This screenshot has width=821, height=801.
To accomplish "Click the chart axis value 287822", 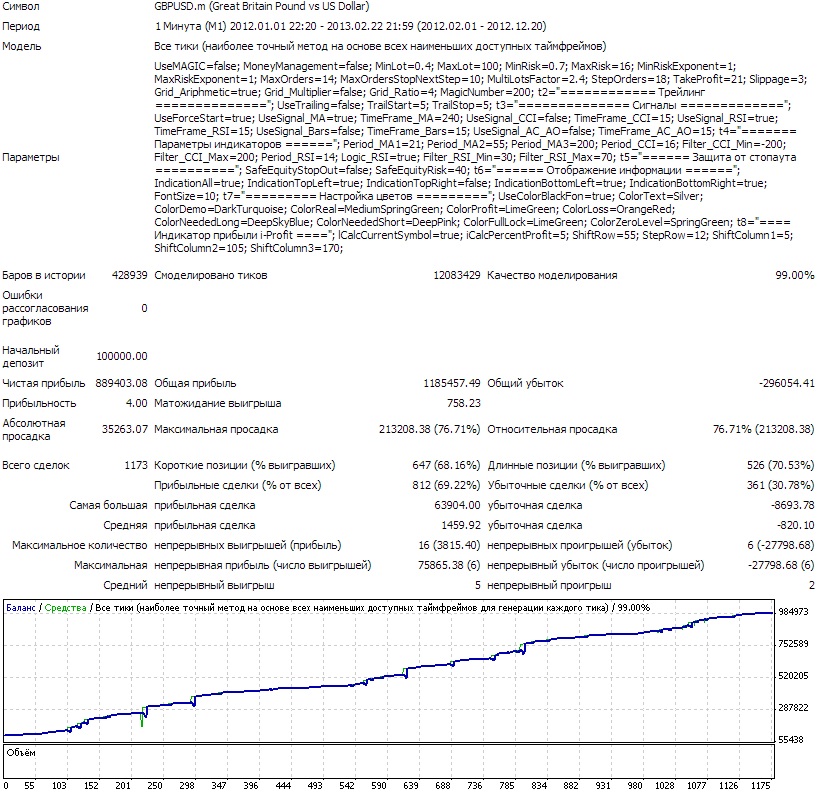I will coord(793,708).
